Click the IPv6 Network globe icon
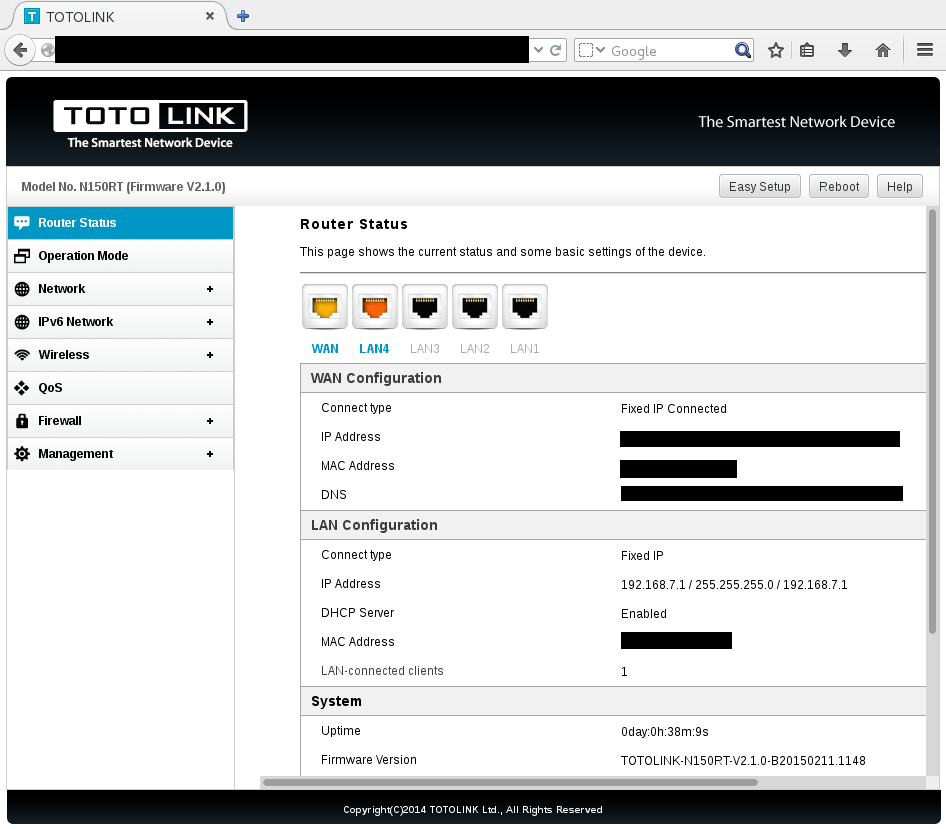 [x=22, y=322]
